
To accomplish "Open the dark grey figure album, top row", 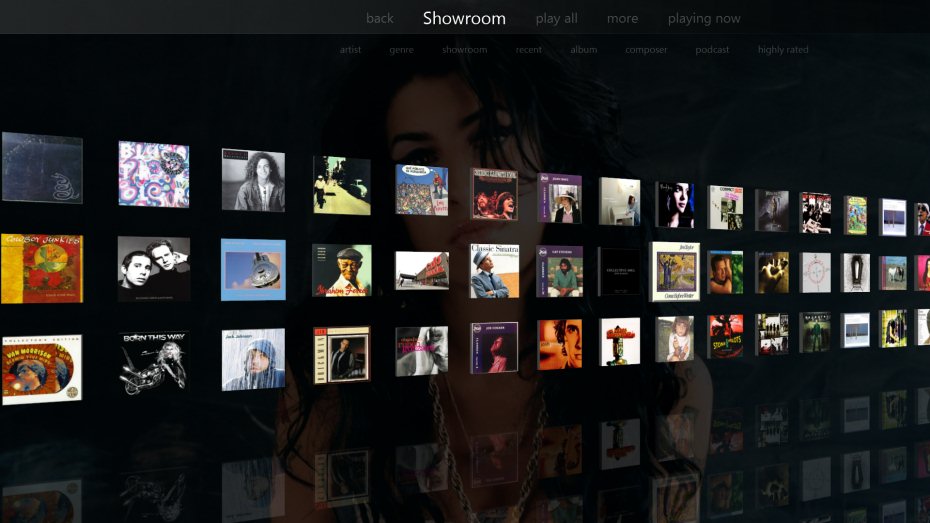I will (x=772, y=211).
